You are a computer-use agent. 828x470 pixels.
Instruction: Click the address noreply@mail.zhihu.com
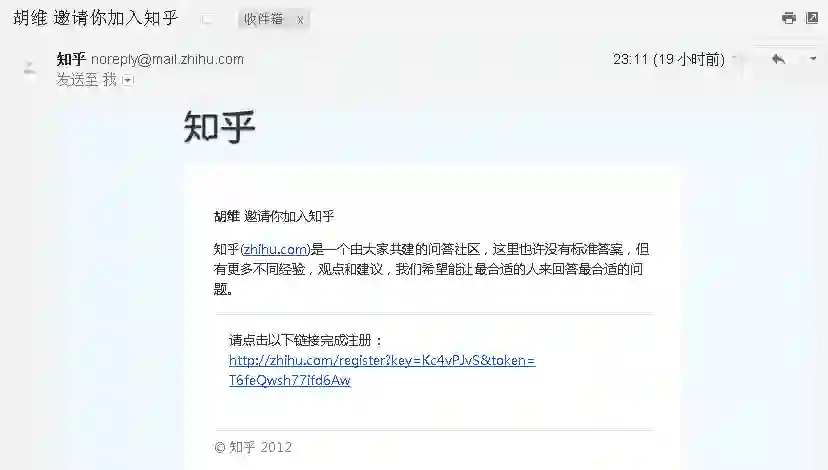click(x=167, y=59)
